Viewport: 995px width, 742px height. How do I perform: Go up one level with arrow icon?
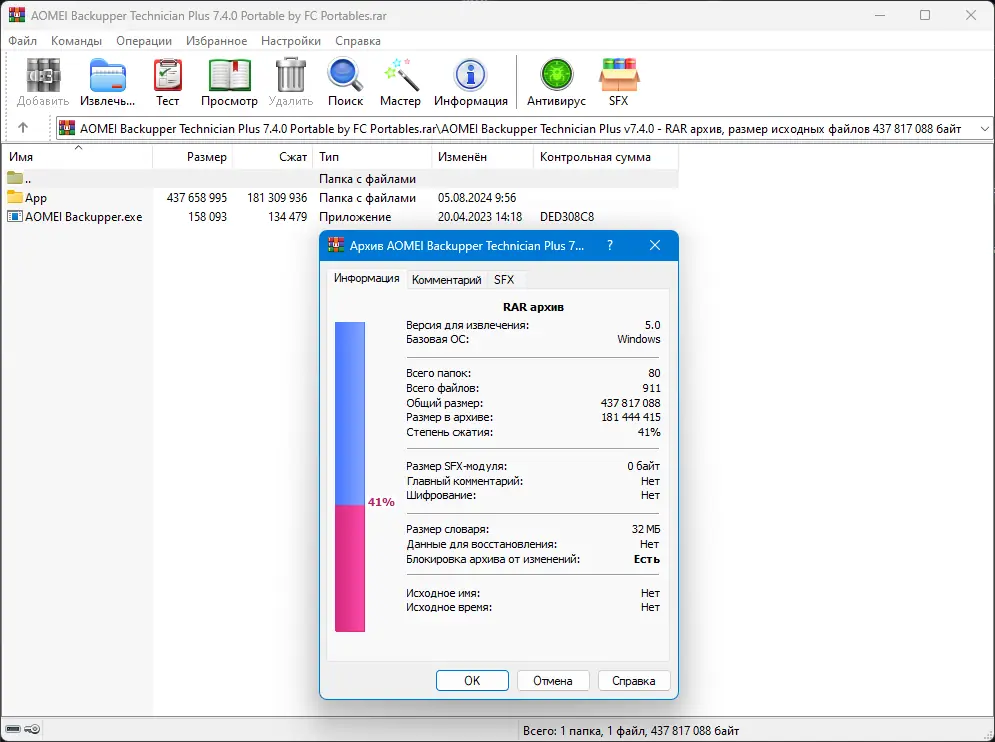(23, 128)
